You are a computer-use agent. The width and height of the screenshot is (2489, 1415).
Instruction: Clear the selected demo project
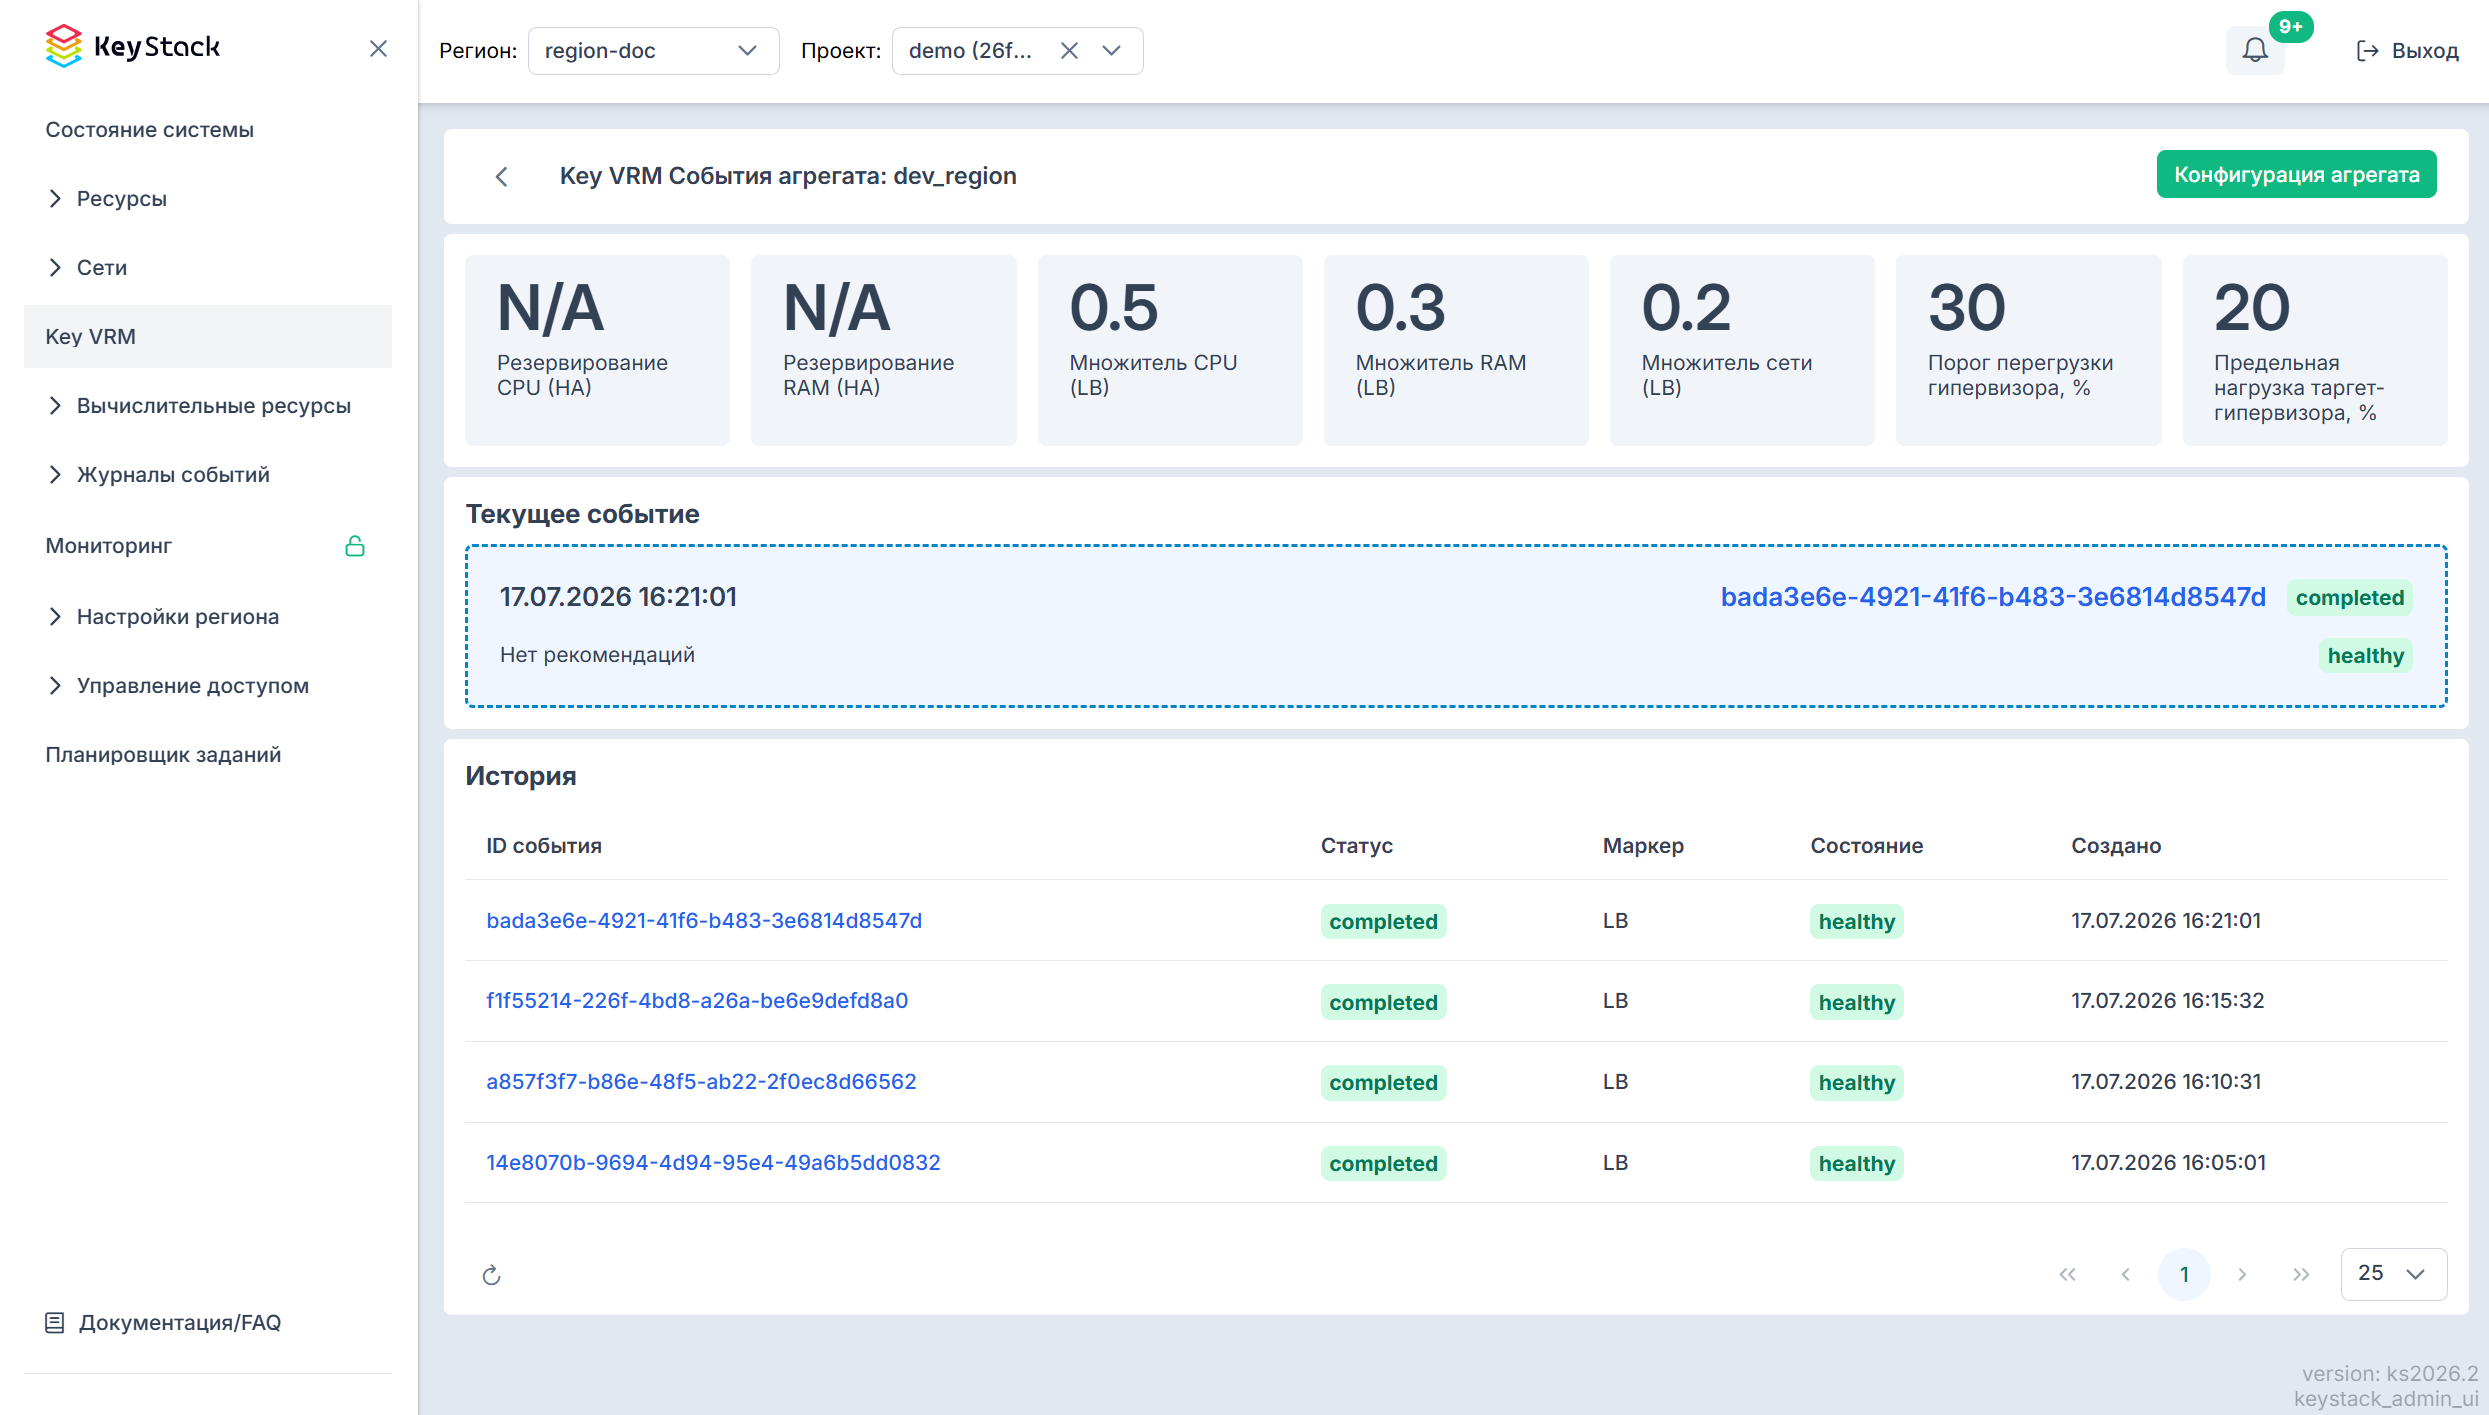[1069, 51]
